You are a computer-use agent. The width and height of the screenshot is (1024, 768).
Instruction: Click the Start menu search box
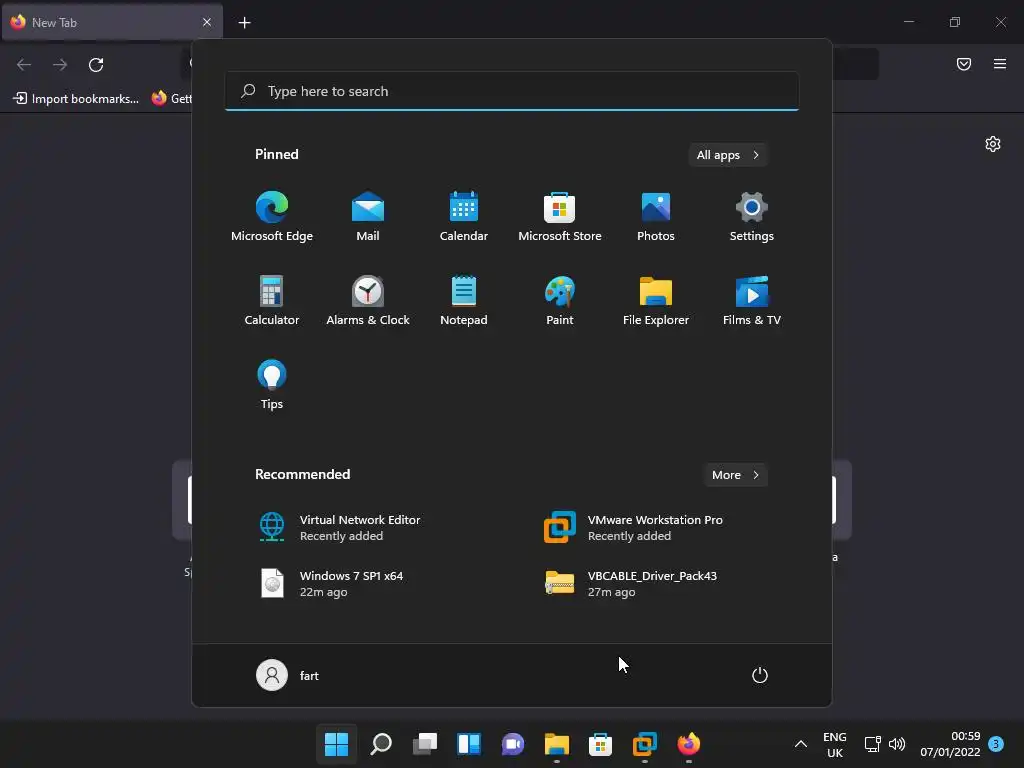(x=512, y=91)
